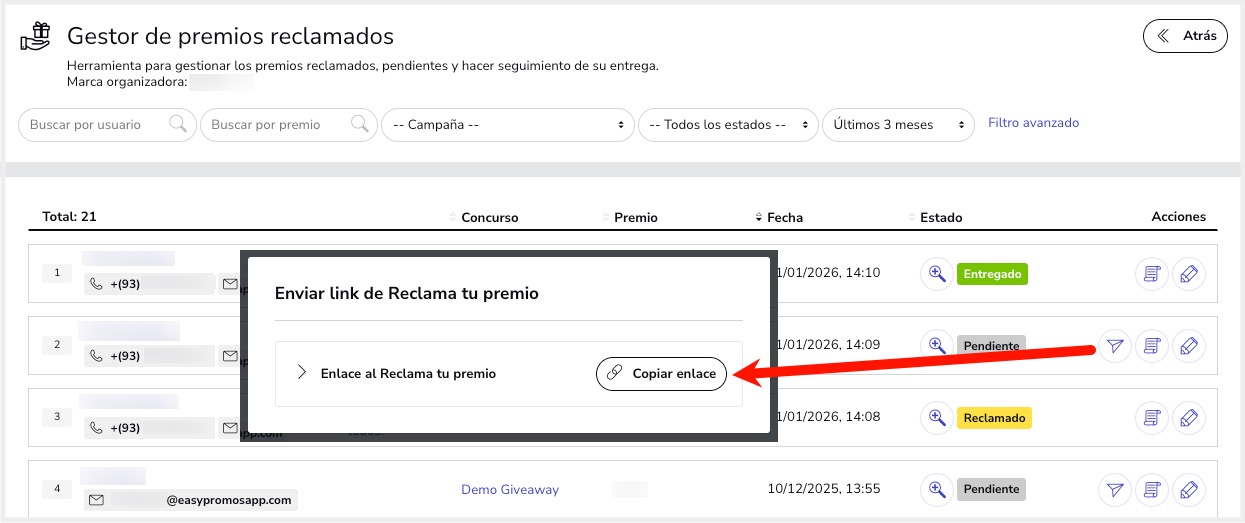Sort the list by Concurso column

(489, 217)
